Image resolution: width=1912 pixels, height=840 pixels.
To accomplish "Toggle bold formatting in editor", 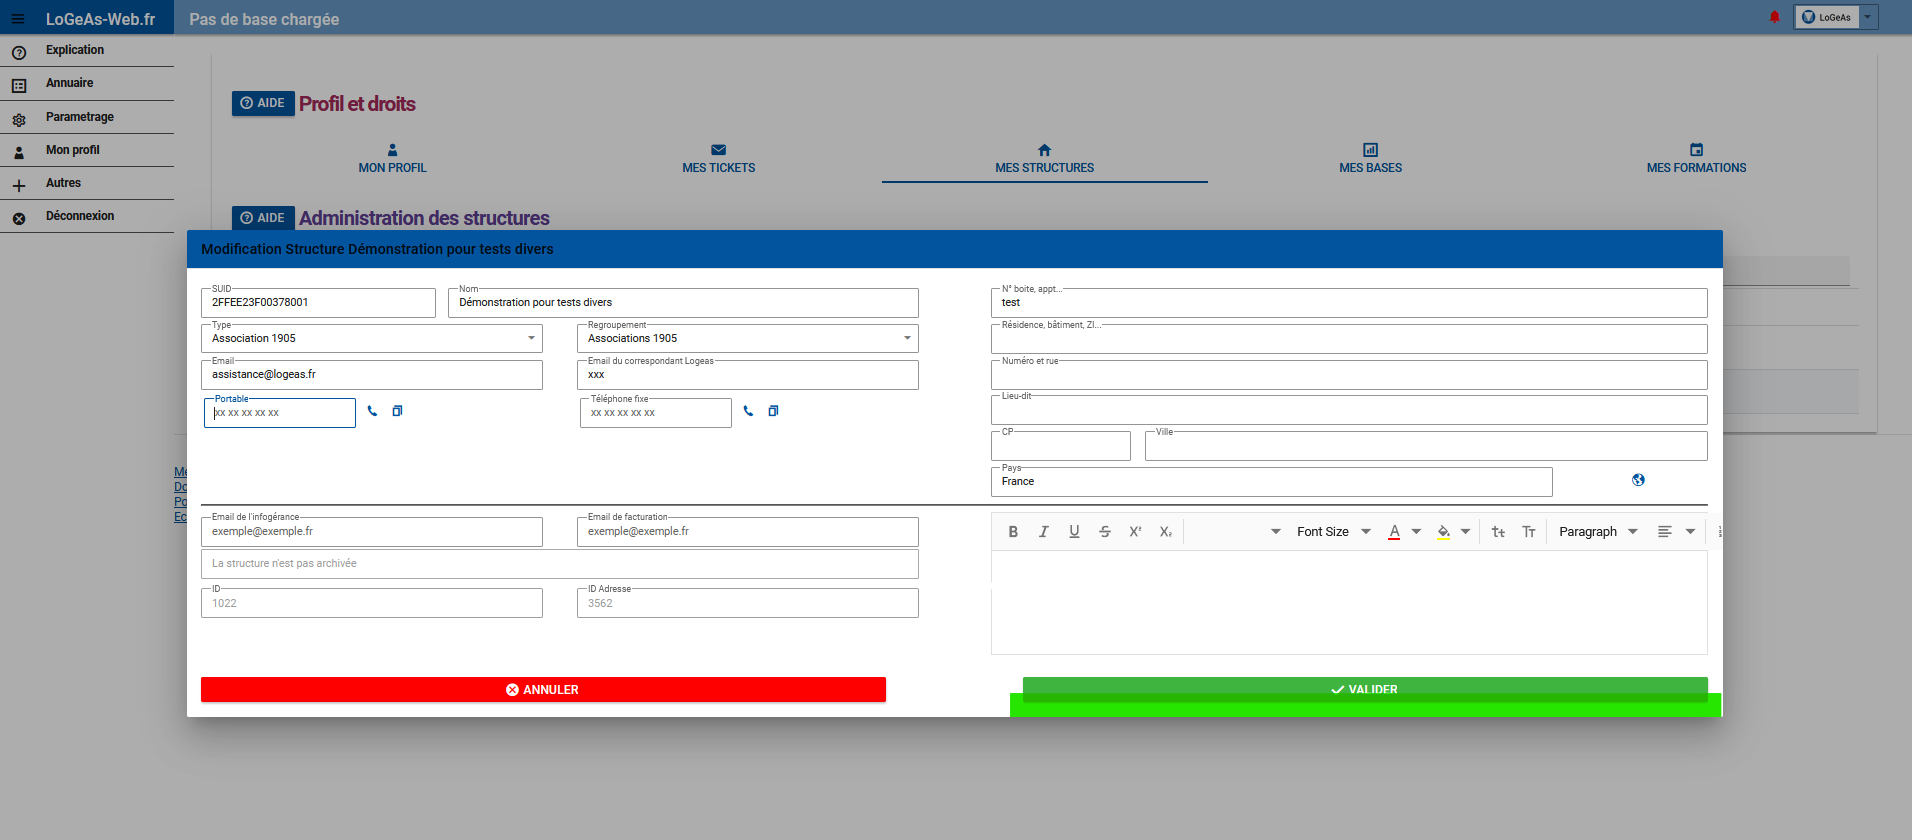I will coord(1013,532).
